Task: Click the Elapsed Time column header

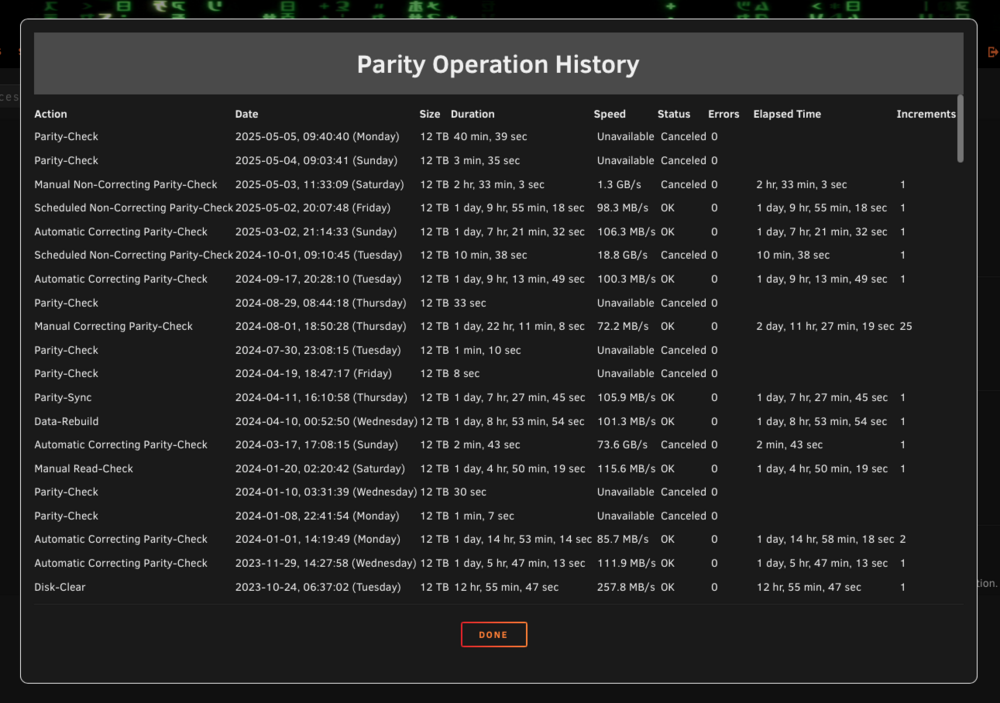Action: coord(787,114)
